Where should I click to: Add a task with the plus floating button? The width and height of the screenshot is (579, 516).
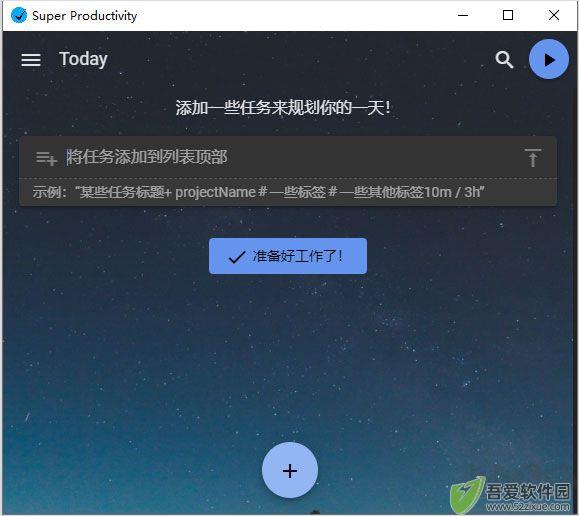pos(290,470)
